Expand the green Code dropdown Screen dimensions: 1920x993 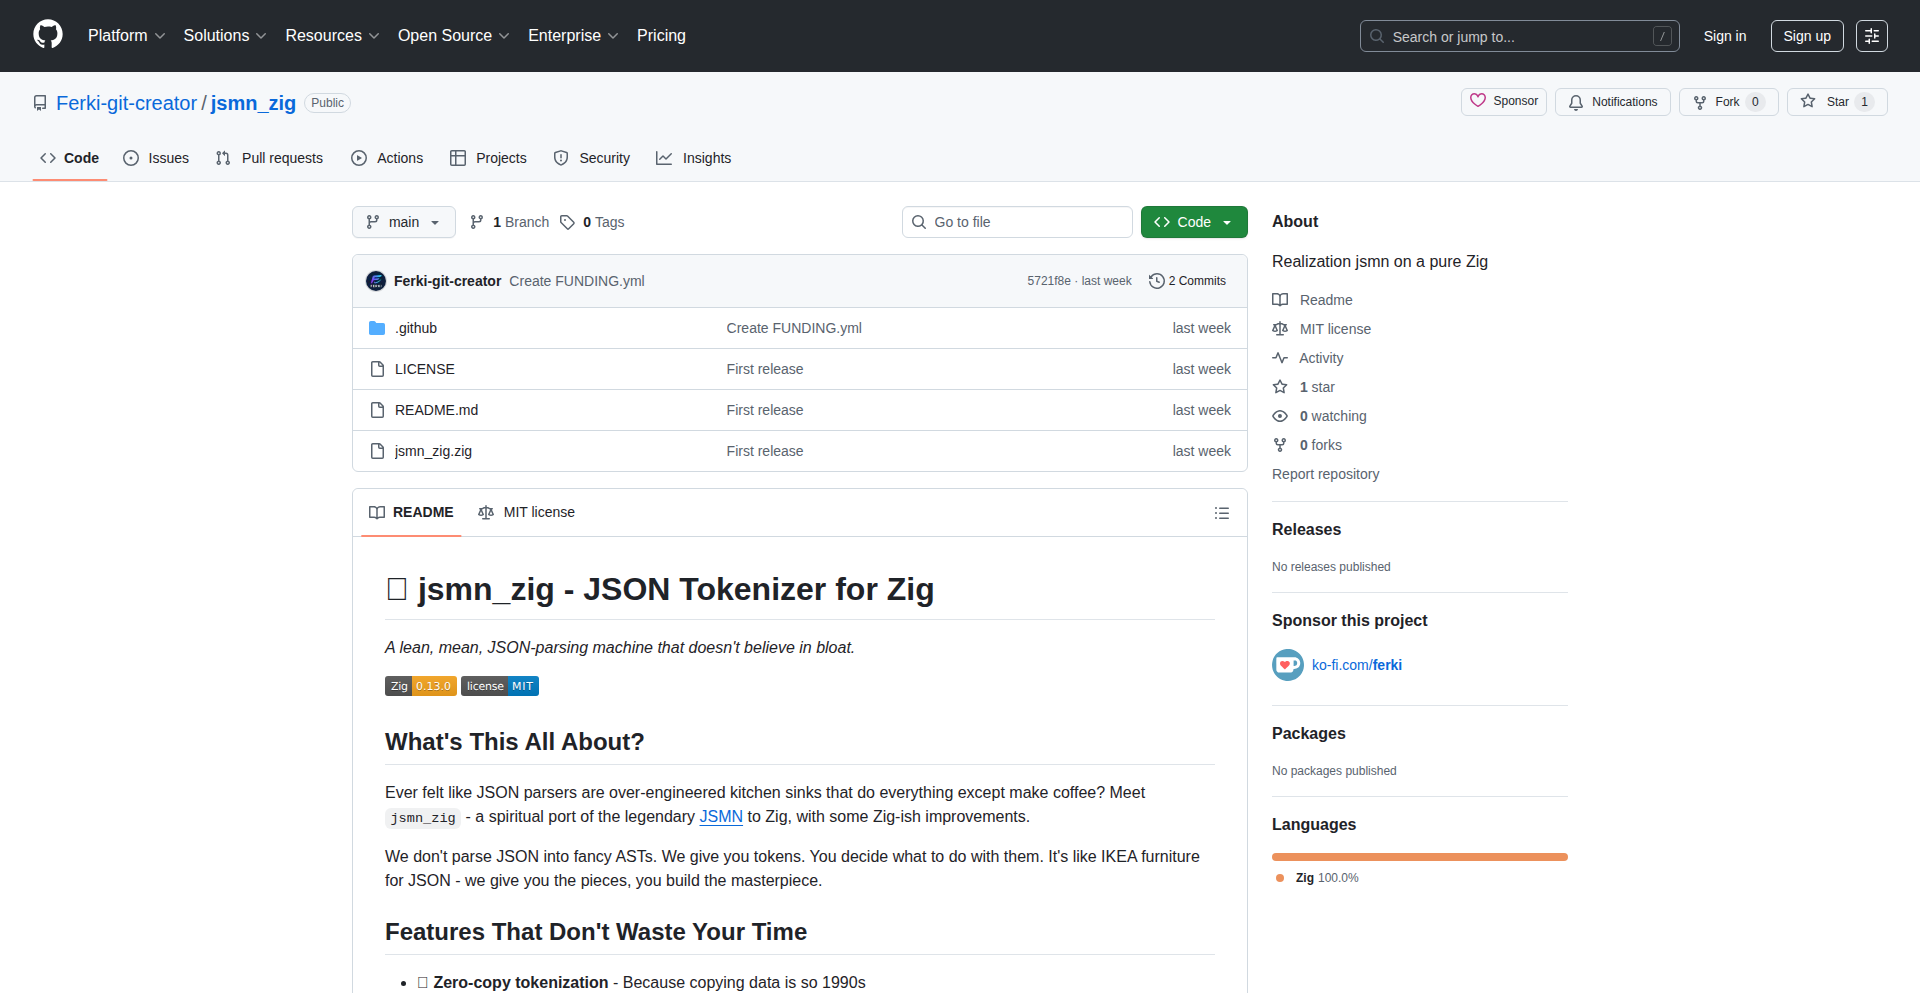pyautogui.click(x=1193, y=222)
